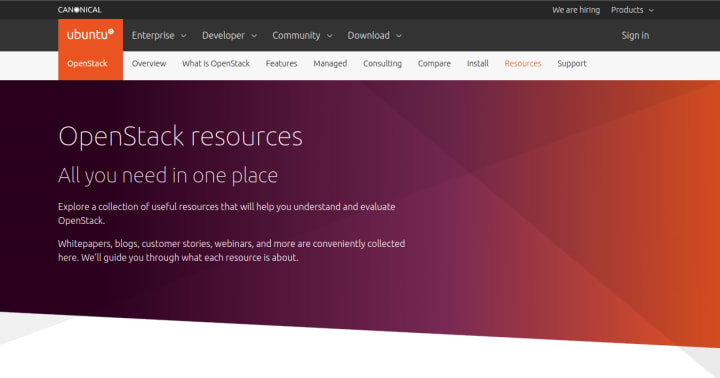Open the What is OpenStack tab
This screenshot has width=720, height=378.
(216, 63)
